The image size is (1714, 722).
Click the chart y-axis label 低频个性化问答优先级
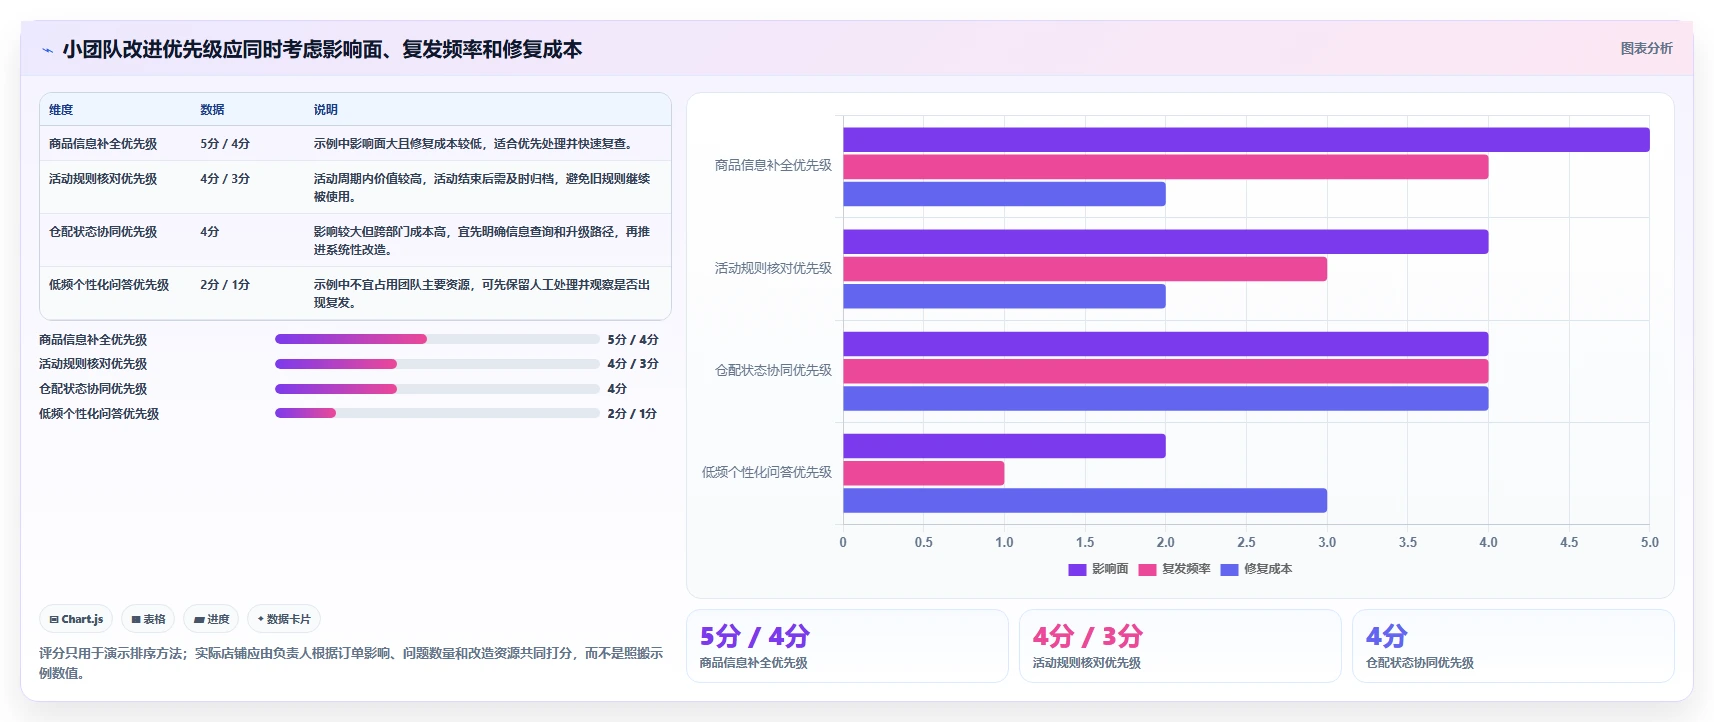click(767, 472)
